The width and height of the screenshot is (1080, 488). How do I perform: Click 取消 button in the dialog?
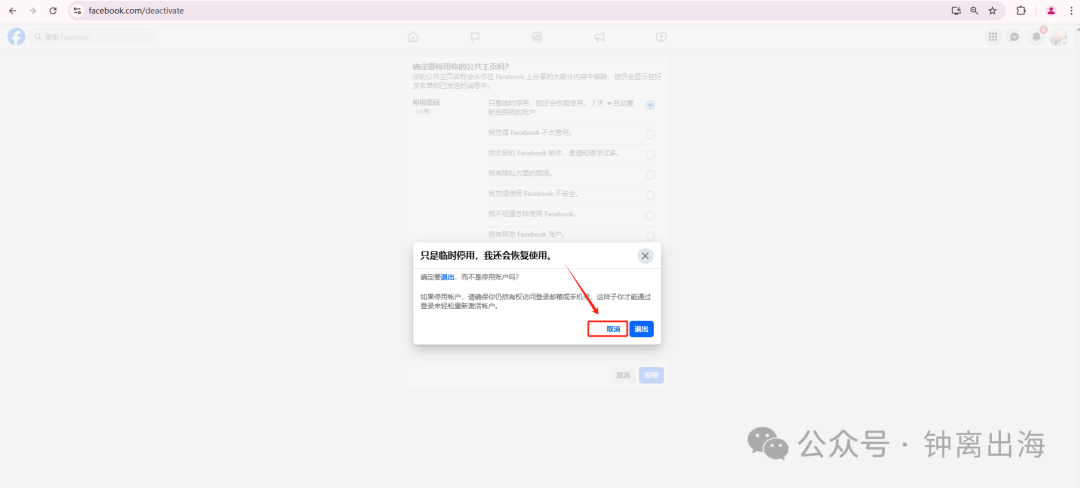608,329
